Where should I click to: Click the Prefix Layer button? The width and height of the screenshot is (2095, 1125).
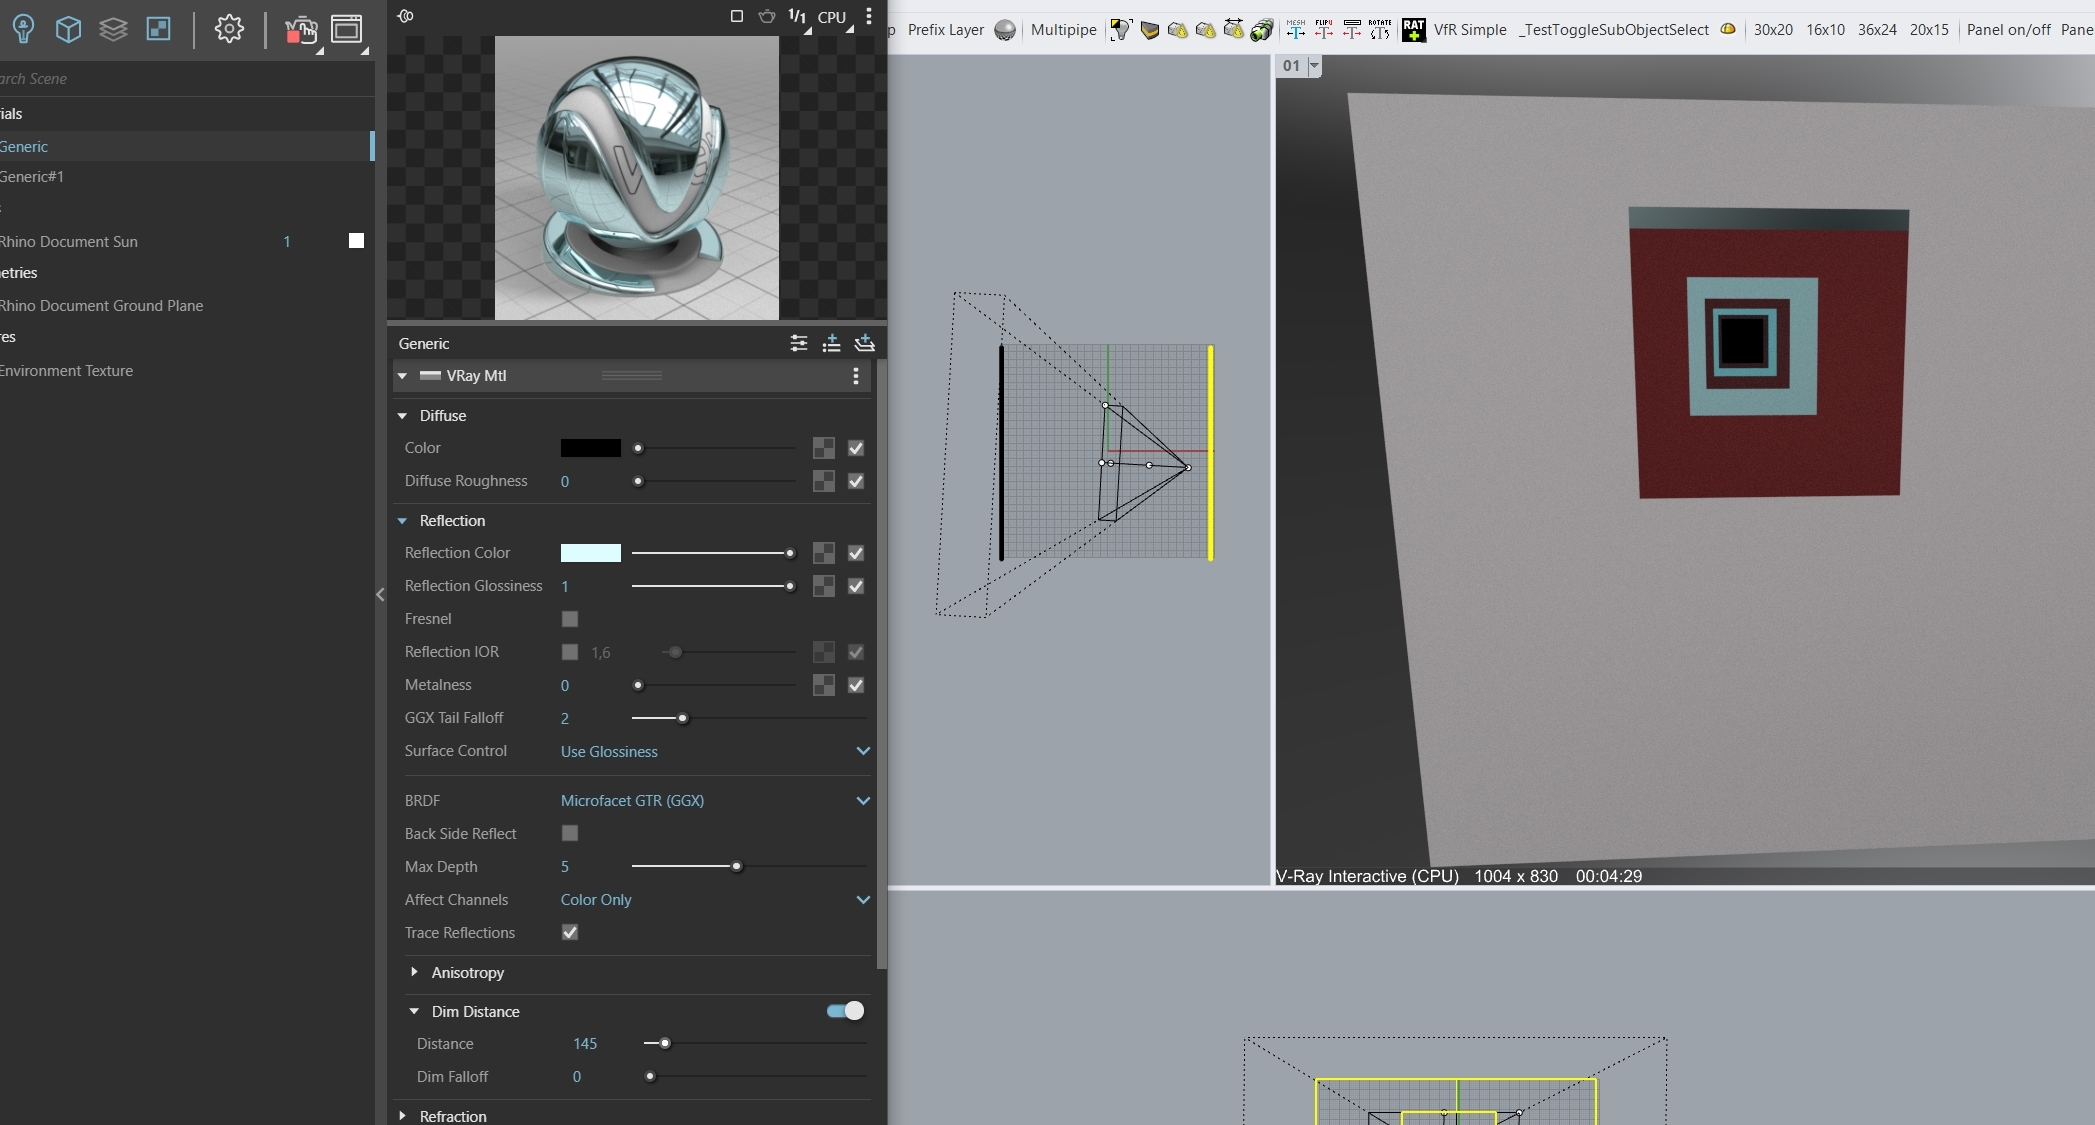(x=945, y=30)
